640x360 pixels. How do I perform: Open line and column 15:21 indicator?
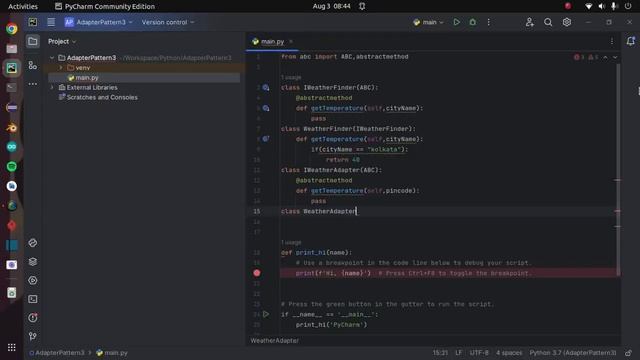tap(440, 353)
